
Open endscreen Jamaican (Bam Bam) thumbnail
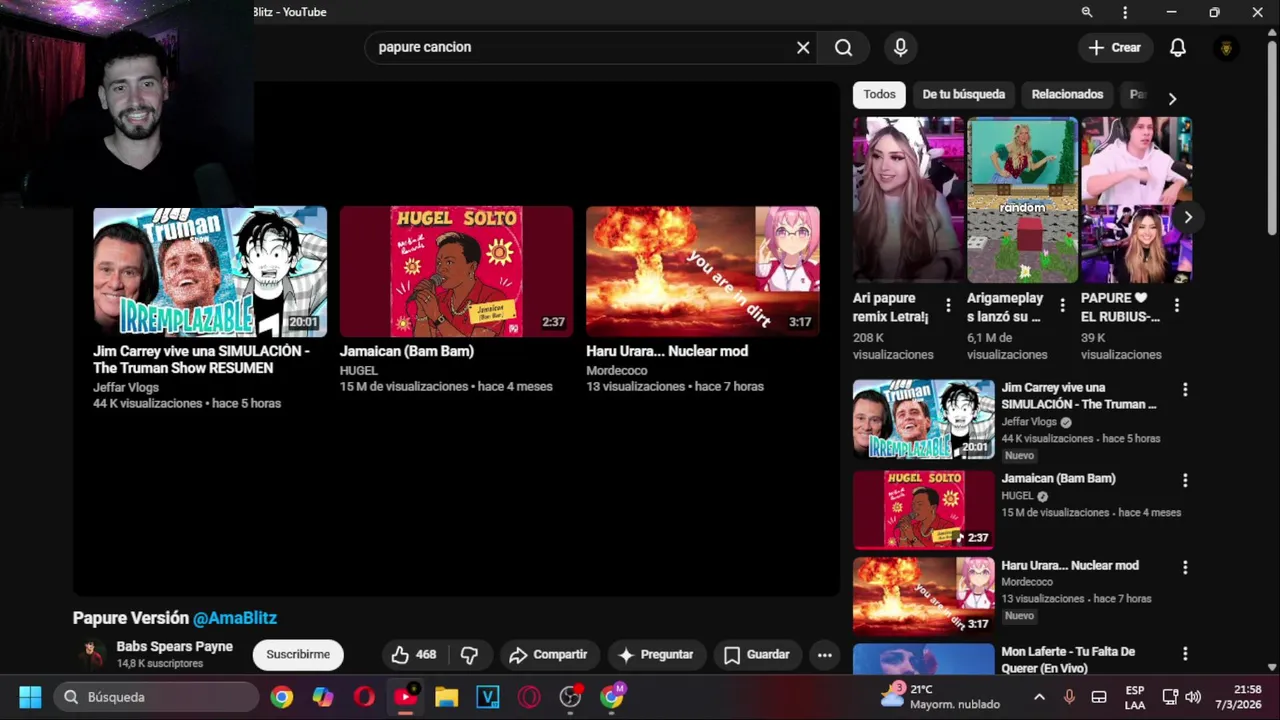(456, 271)
